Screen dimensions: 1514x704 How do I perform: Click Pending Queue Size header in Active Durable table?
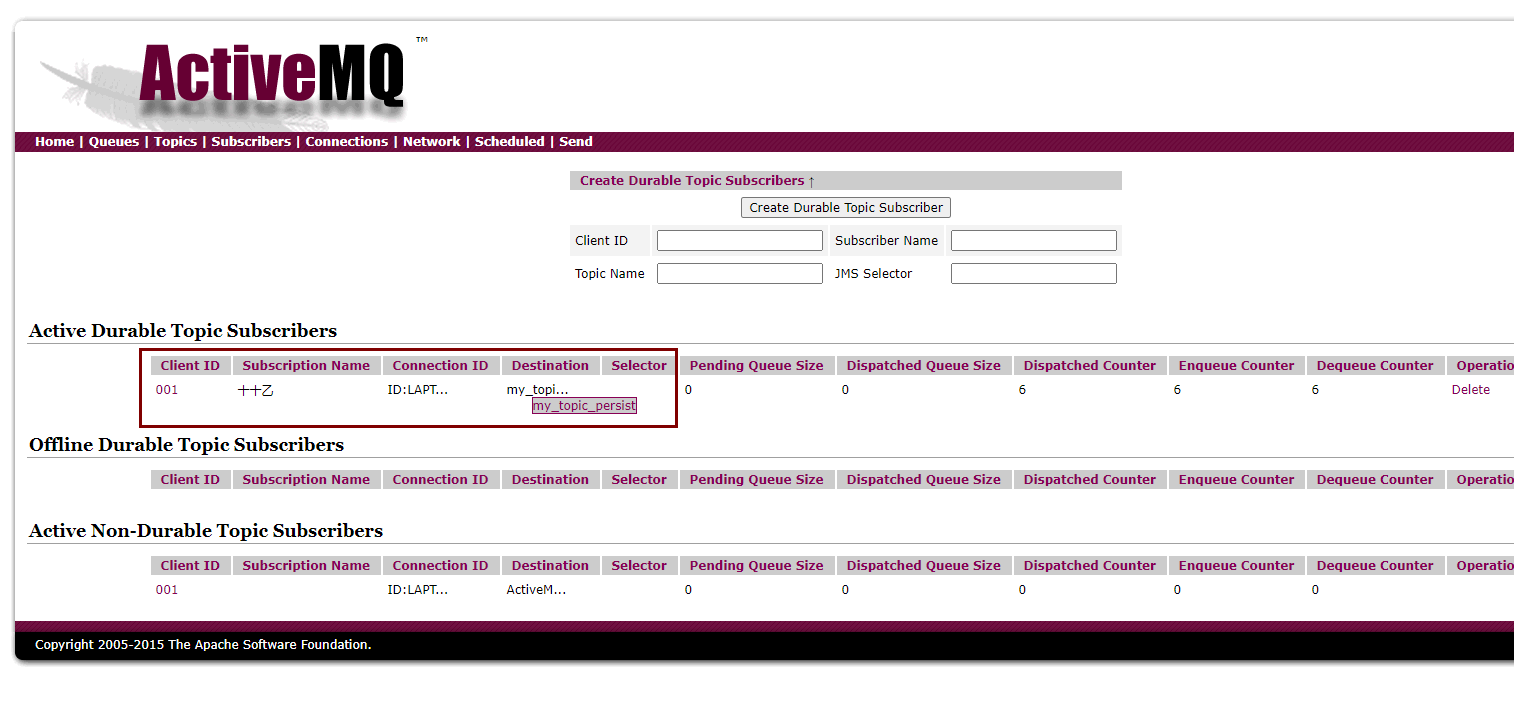pos(756,366)
